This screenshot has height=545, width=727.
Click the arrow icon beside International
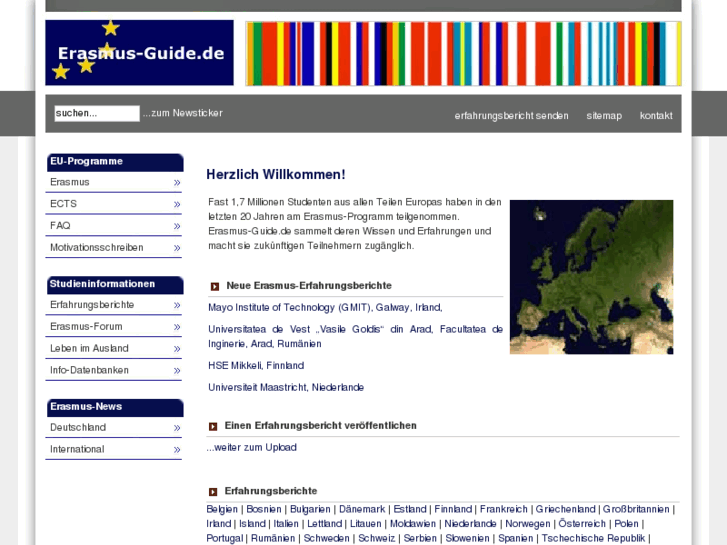(x=177, y=449)
